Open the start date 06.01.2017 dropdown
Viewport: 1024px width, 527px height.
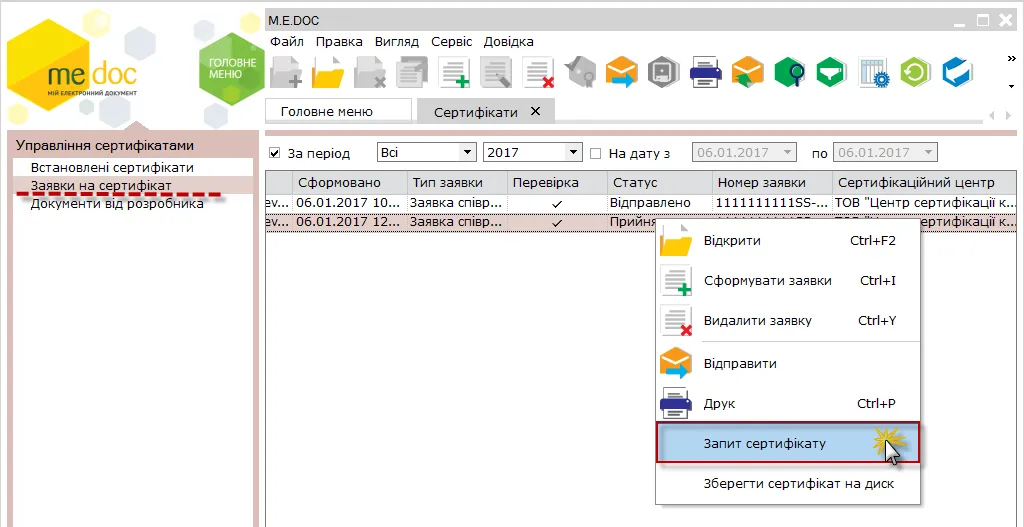coord(789,153)
